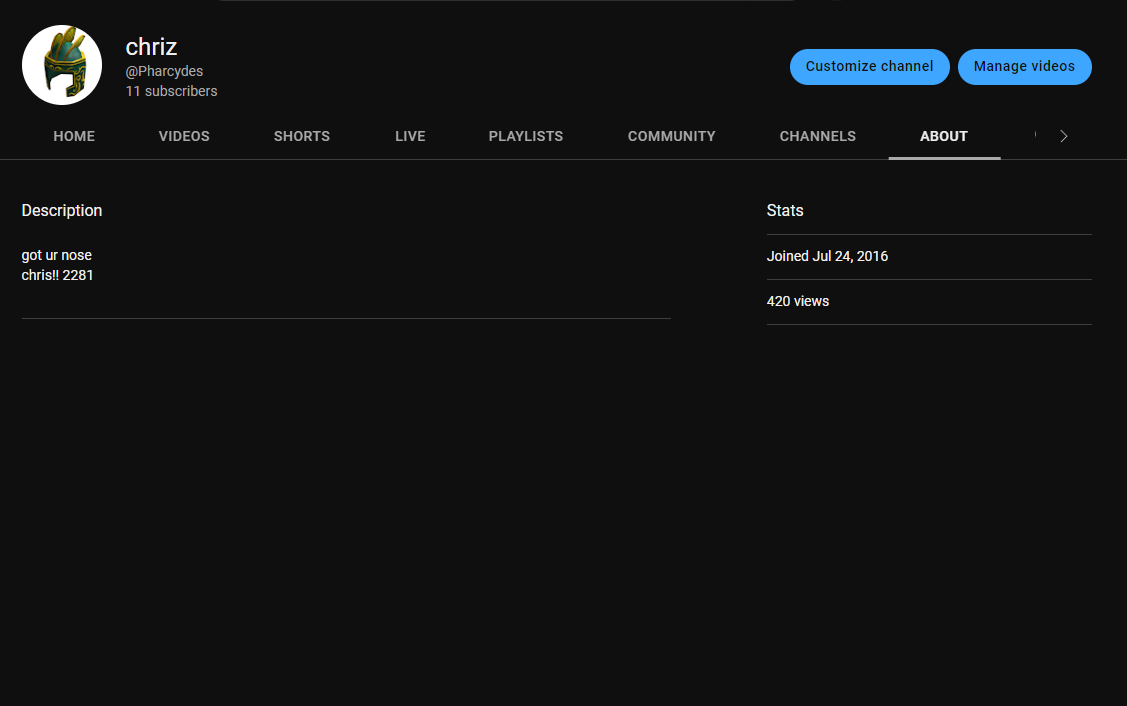Viewport: 1127px width, 706px height.
Task: Select the LIVE tab
Action: pyautogui.click(x=410, y=136)
